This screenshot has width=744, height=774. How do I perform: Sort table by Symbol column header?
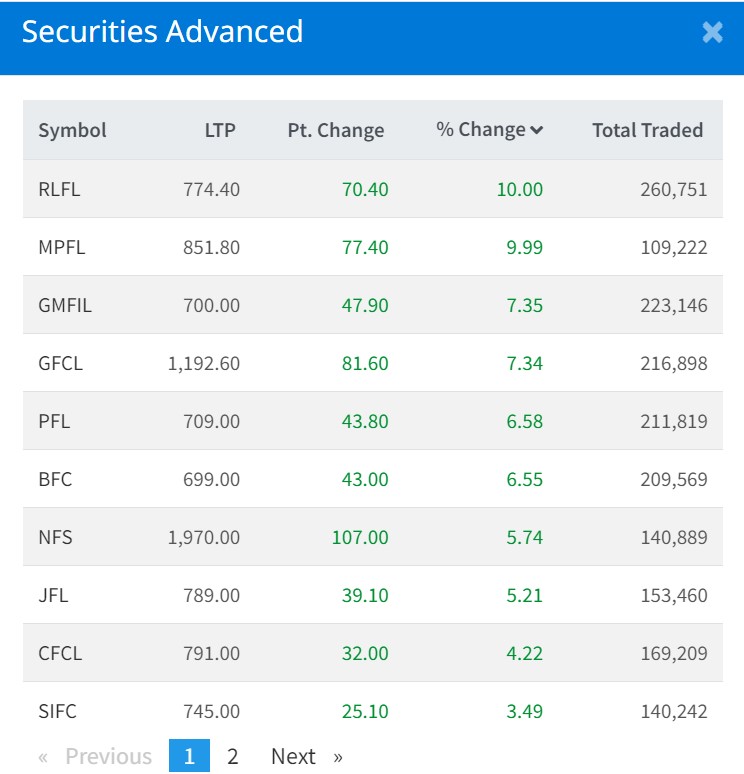click(x=72, y=130)
